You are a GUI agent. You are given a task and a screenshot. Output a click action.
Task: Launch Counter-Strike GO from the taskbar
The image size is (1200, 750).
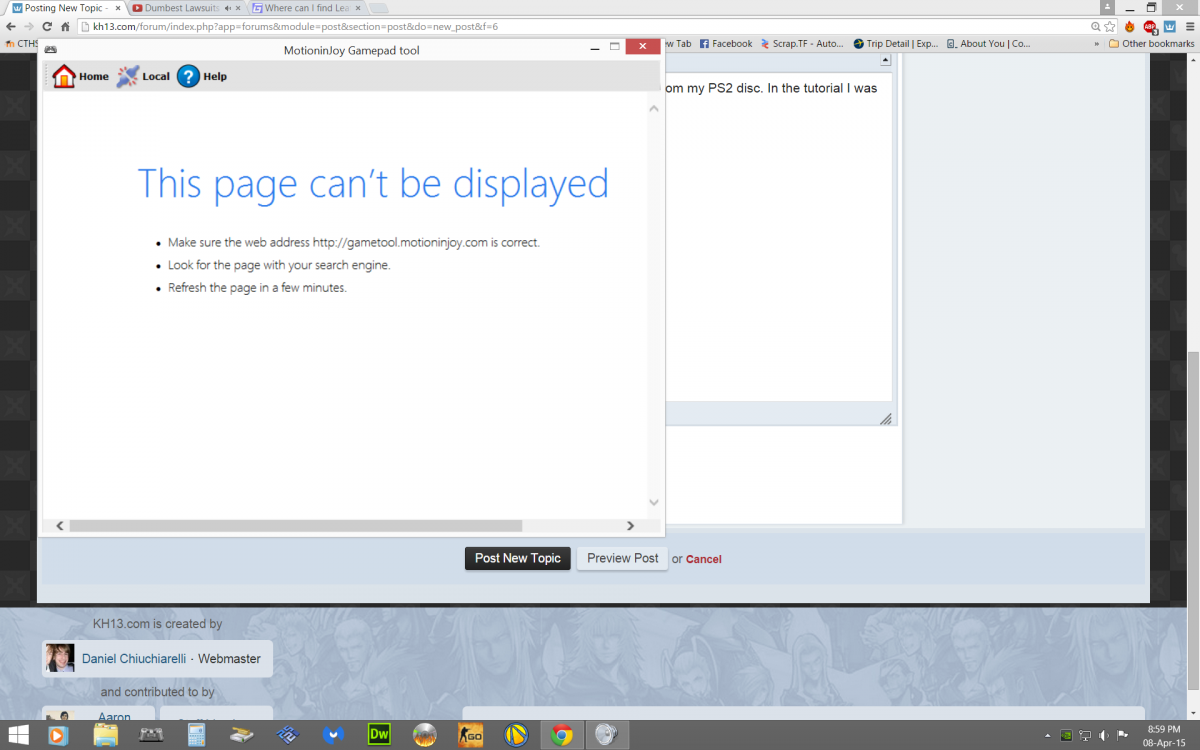point(470,735)
